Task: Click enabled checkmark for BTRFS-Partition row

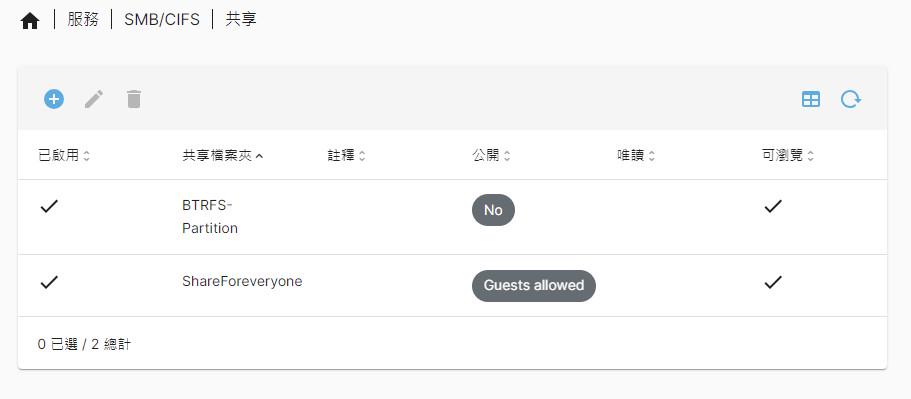Action: click(49, 206)
